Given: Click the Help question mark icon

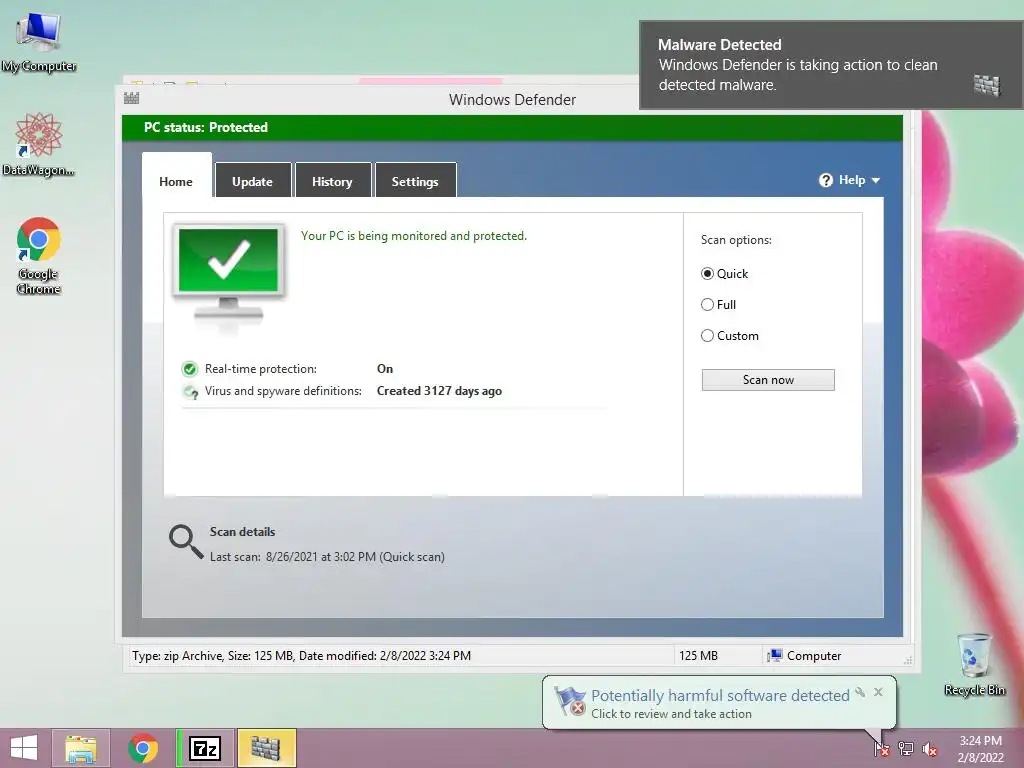Looking at the screenshot, I should coord(825,180).
